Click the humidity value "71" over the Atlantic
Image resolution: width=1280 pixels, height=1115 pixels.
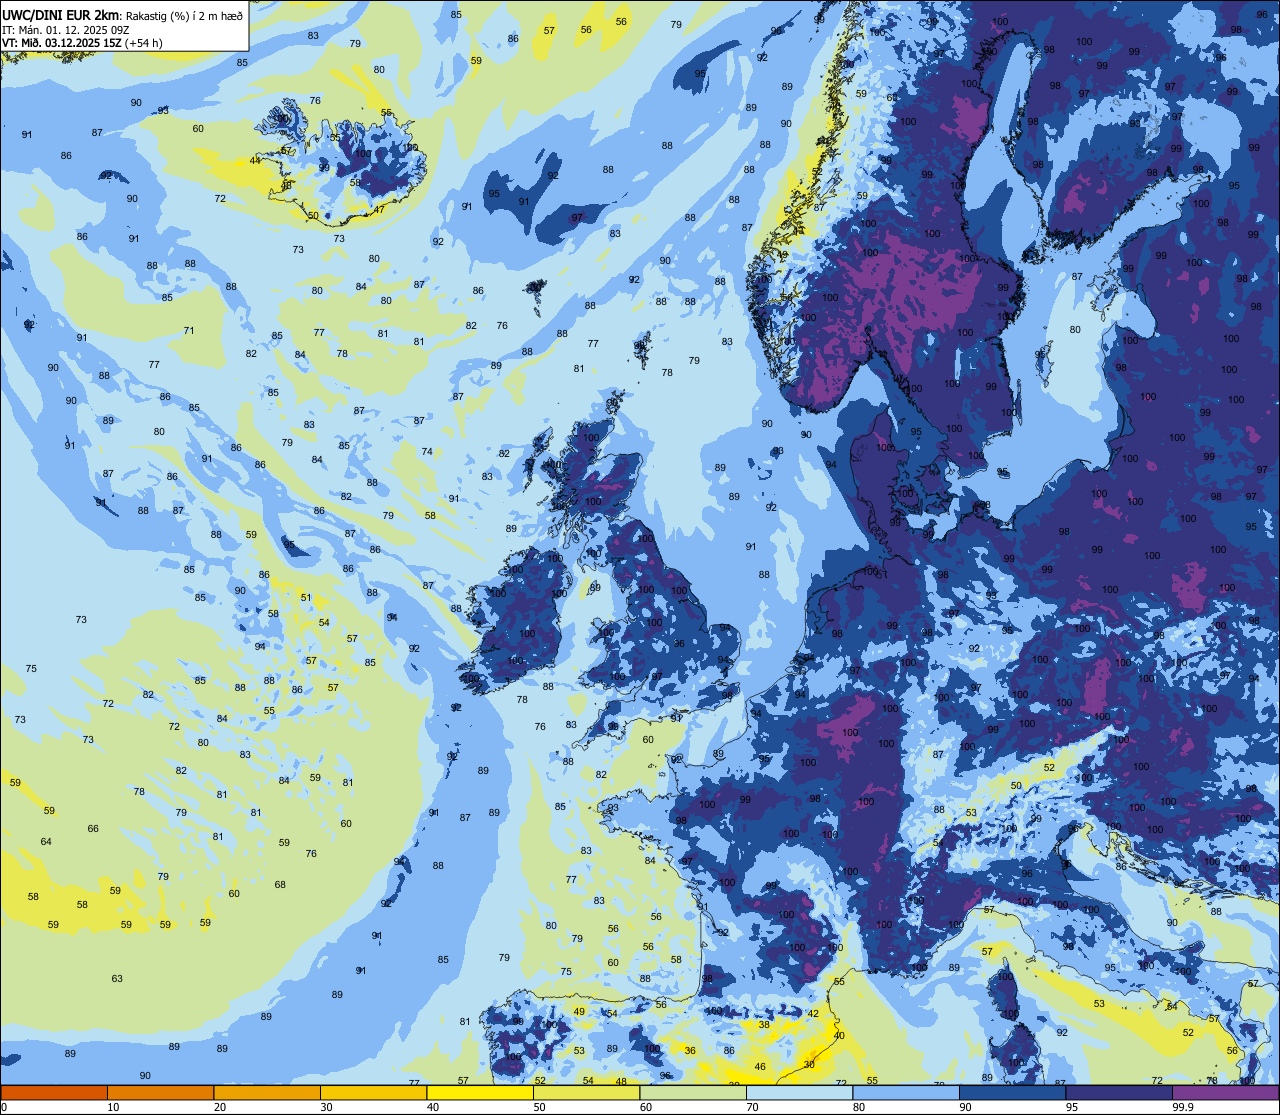189,330
